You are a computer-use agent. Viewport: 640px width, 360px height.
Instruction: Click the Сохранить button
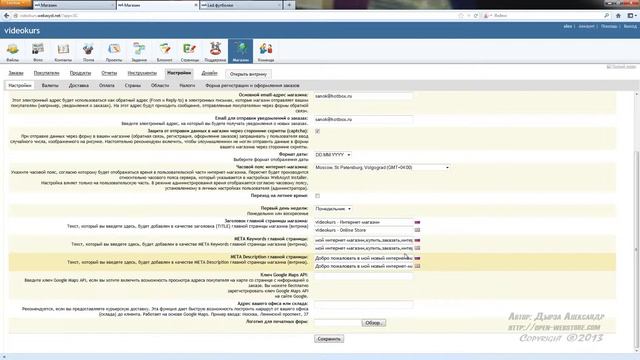pyautogui.click(x=329, y=339)
